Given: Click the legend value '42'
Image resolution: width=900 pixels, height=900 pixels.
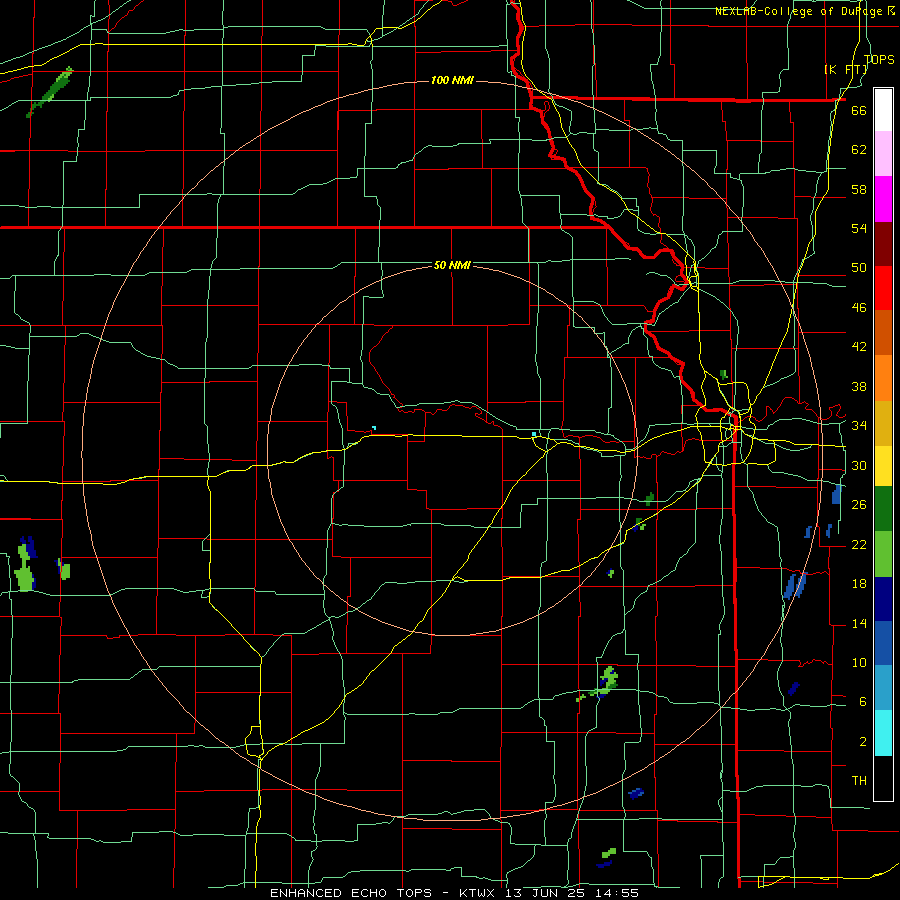Looking at the screenshot, I should 859,346.
